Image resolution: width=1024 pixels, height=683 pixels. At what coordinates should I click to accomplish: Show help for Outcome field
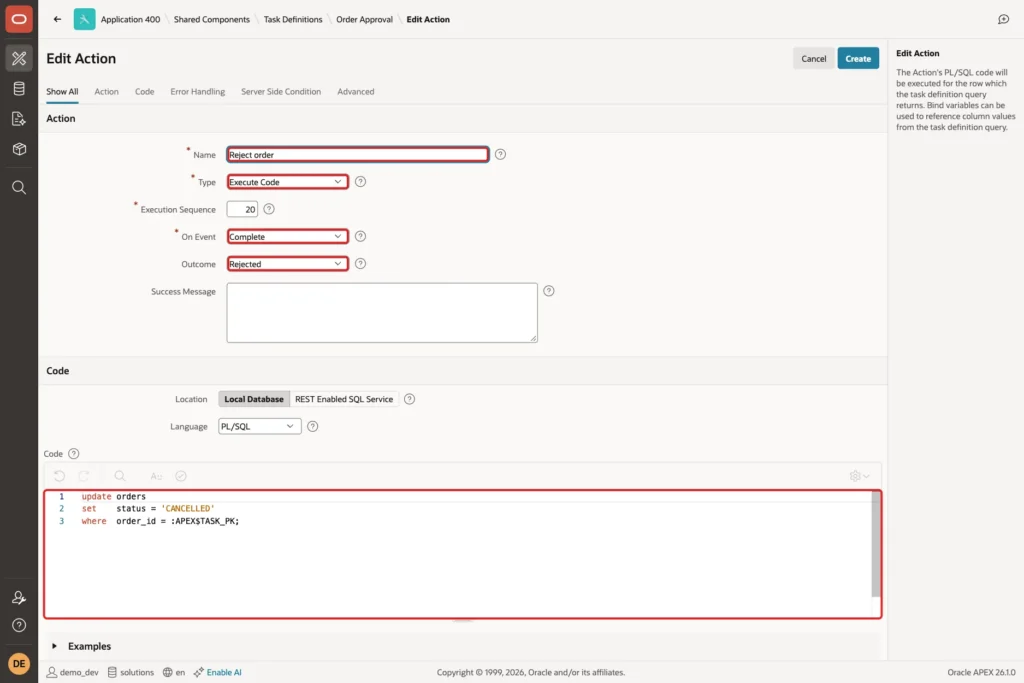point(360,264)
